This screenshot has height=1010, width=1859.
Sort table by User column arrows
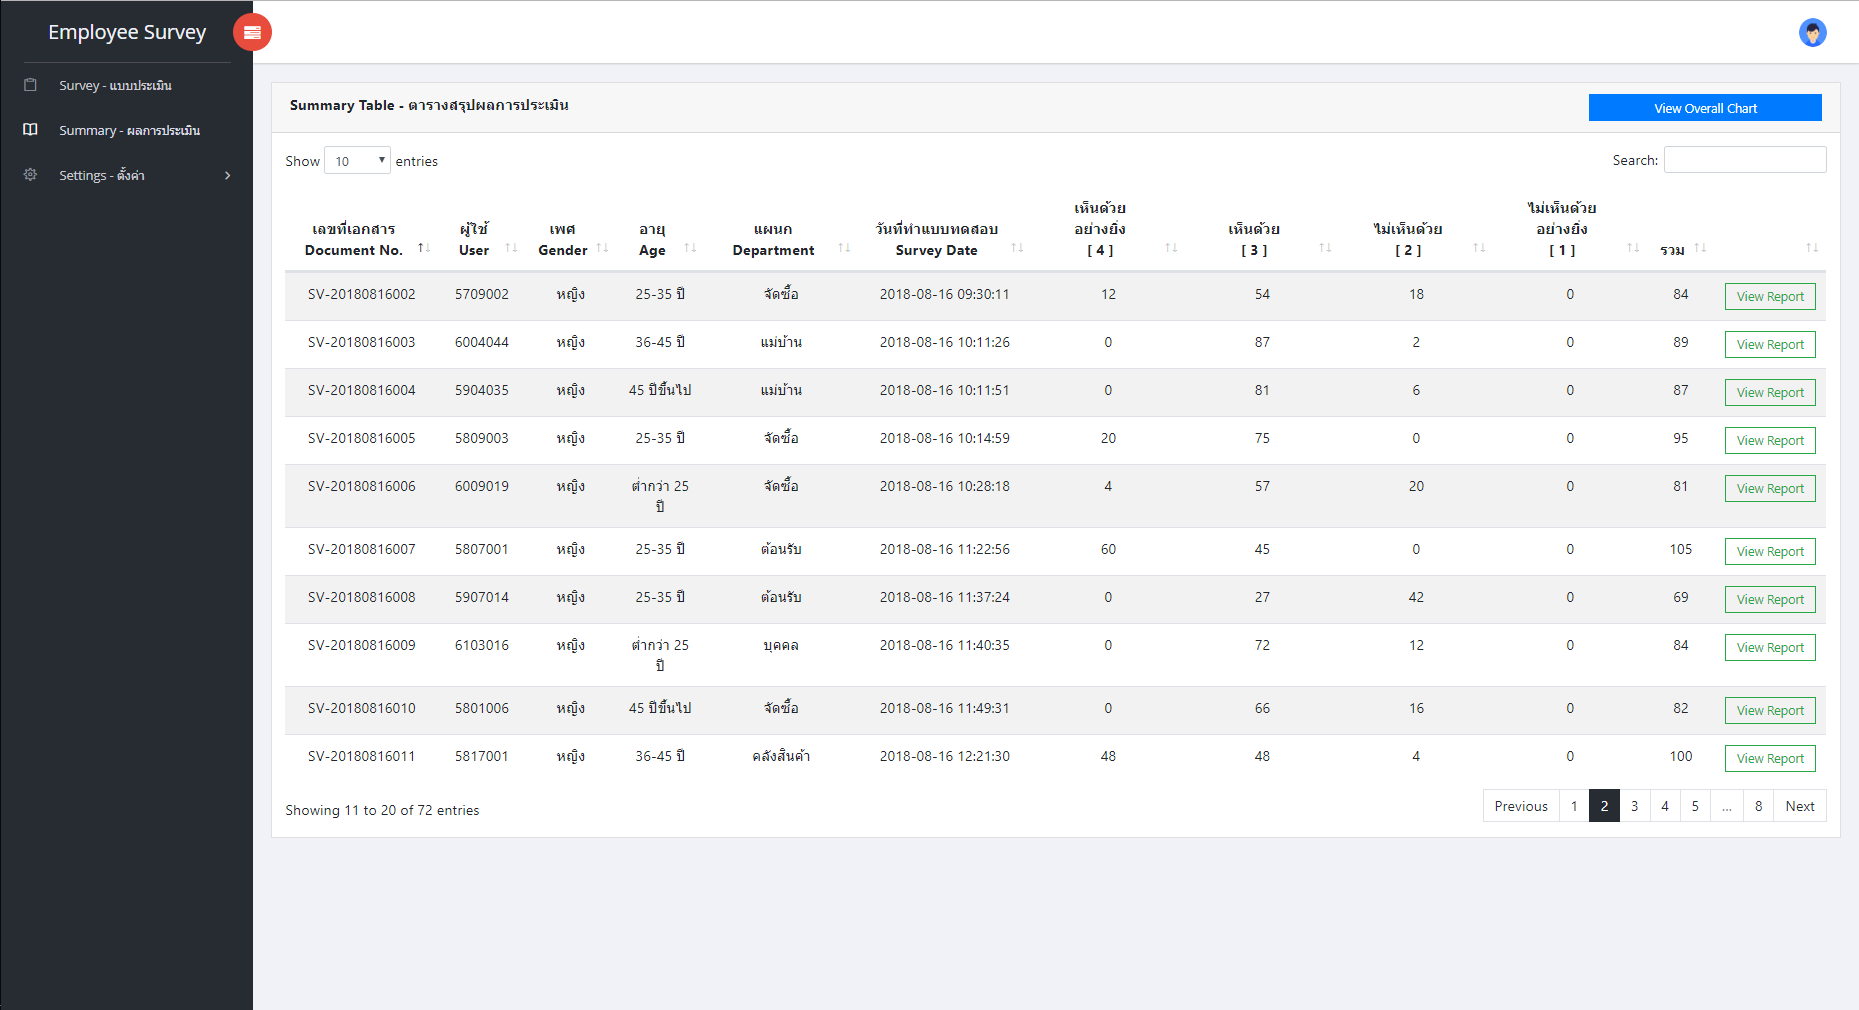coord(511,248)
